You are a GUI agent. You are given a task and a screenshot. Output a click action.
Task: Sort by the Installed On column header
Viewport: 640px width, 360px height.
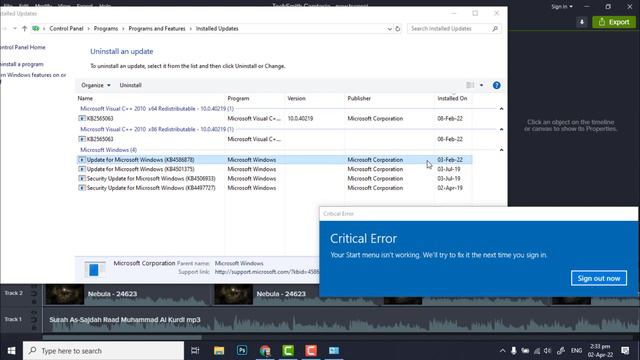click(453, 98)
